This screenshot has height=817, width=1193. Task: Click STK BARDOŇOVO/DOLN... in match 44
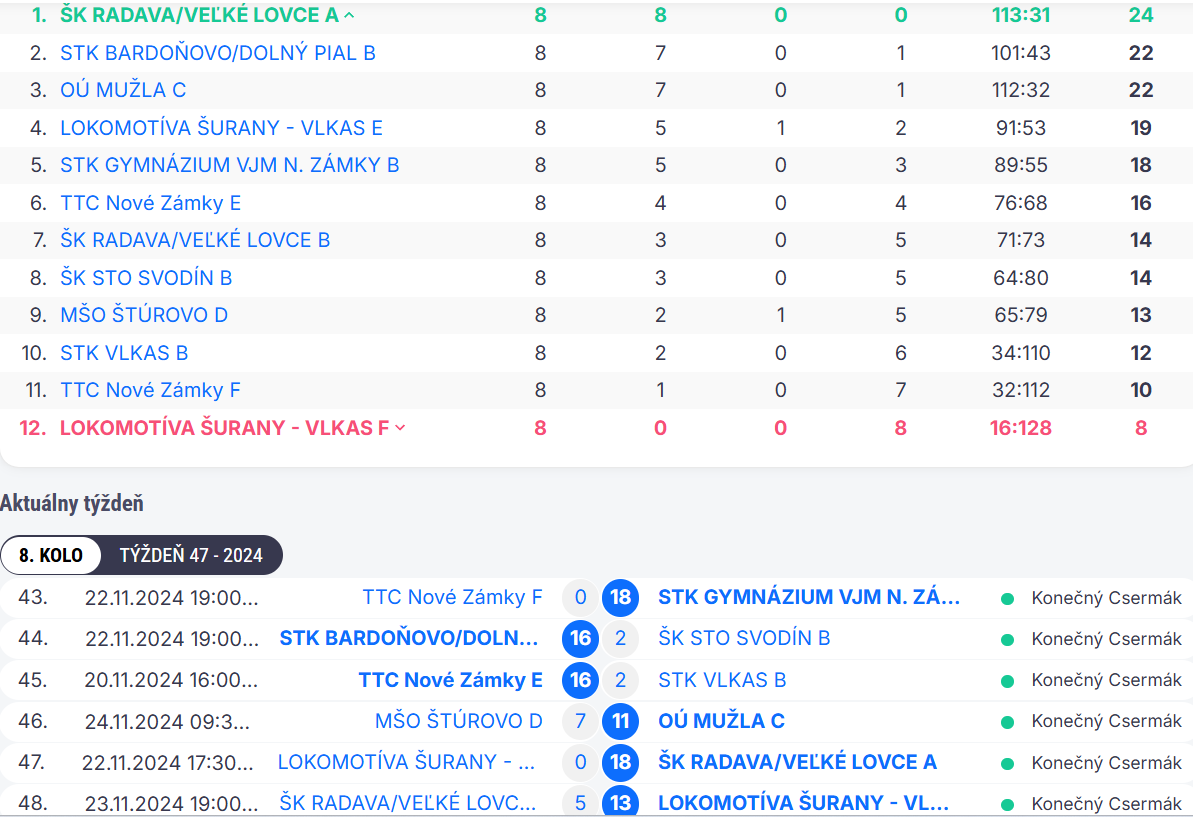pos(409,638)
